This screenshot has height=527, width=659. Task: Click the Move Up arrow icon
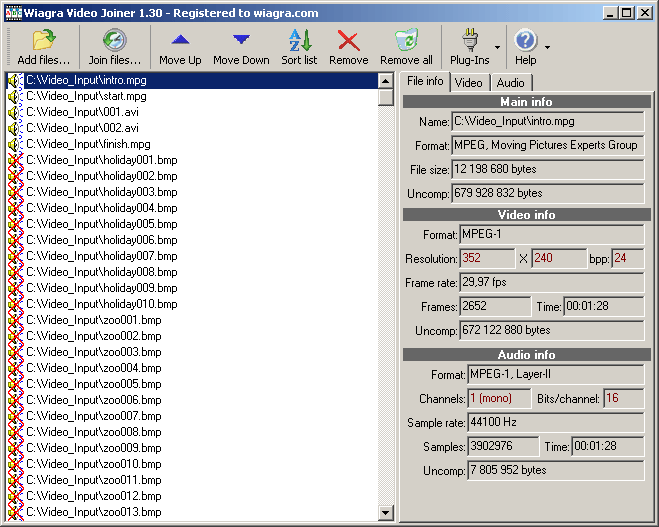point(180,40)
